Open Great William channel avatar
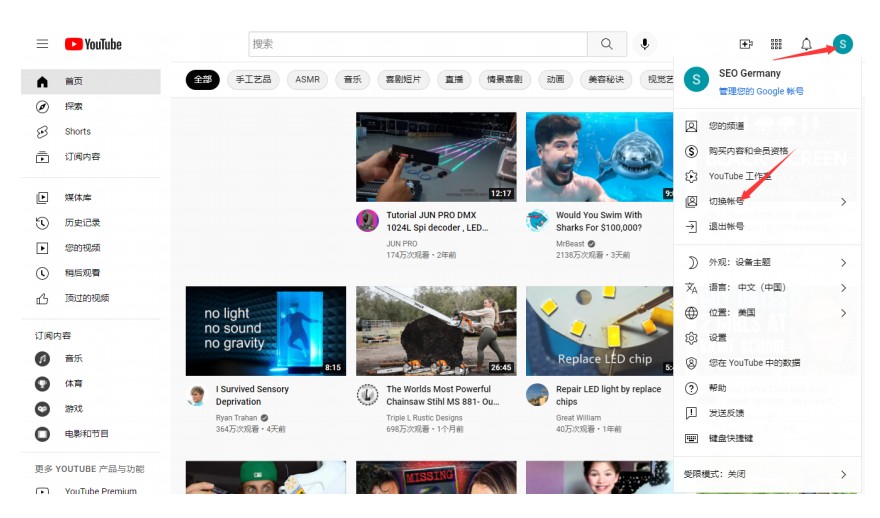The width and height of the screenshot is (880, 518). (x=537, y=395)
